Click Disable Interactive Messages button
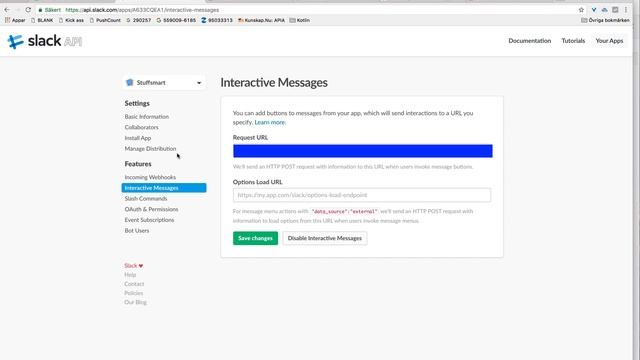Screen dimensions: 640x360 (324, 238)
